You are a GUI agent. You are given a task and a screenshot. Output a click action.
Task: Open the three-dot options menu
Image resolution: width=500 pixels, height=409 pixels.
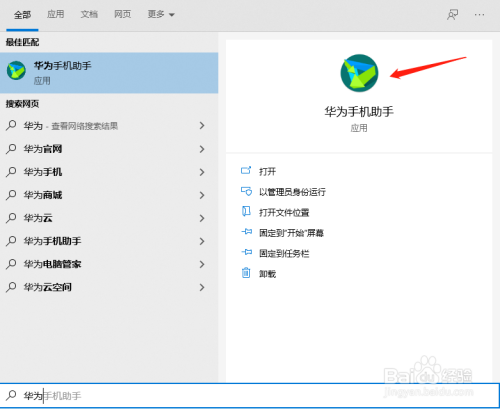tap(479, 15)
